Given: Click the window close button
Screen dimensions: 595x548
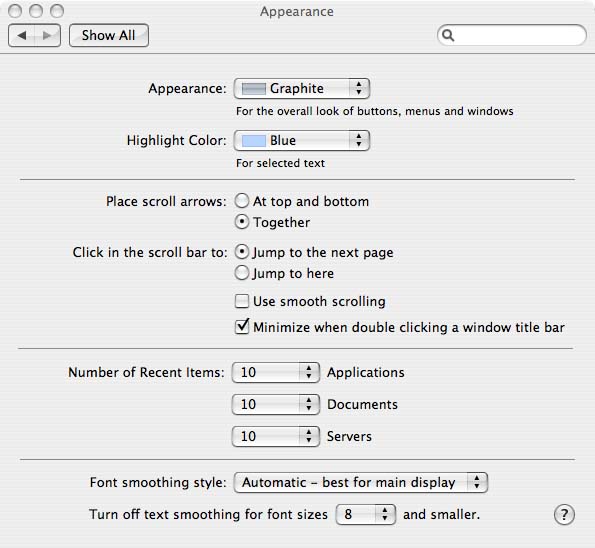Looking at the screenshot, I should pos(15,11).
